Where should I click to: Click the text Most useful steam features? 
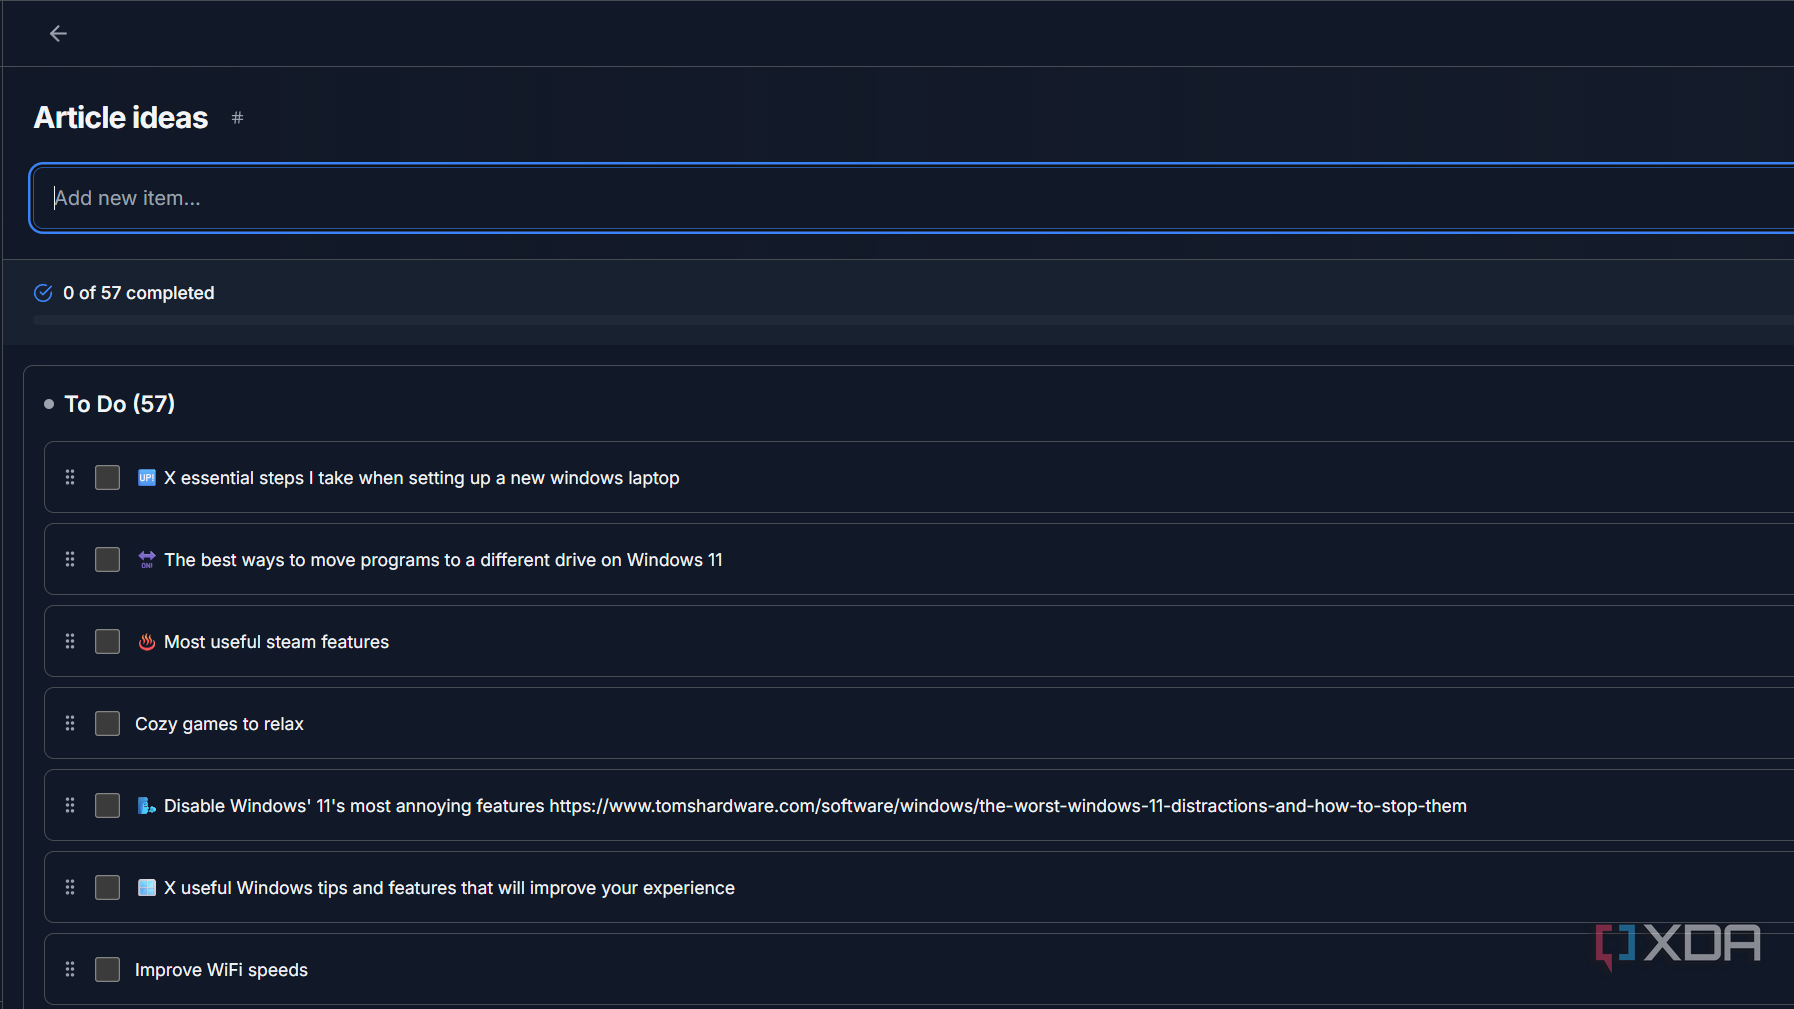click(x=276, y=642)
